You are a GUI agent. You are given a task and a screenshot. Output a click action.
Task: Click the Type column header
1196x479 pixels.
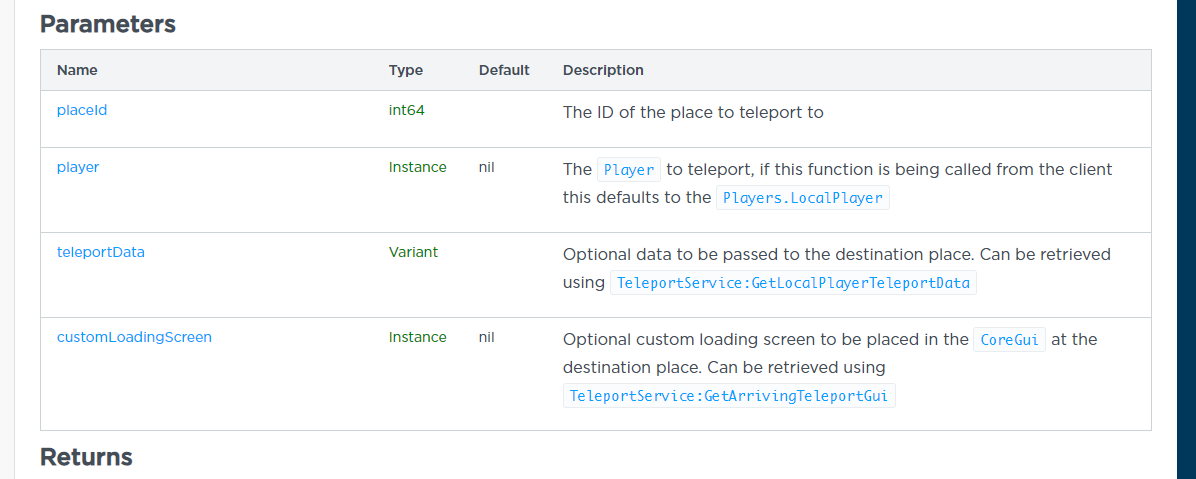(x=406, y=70)
